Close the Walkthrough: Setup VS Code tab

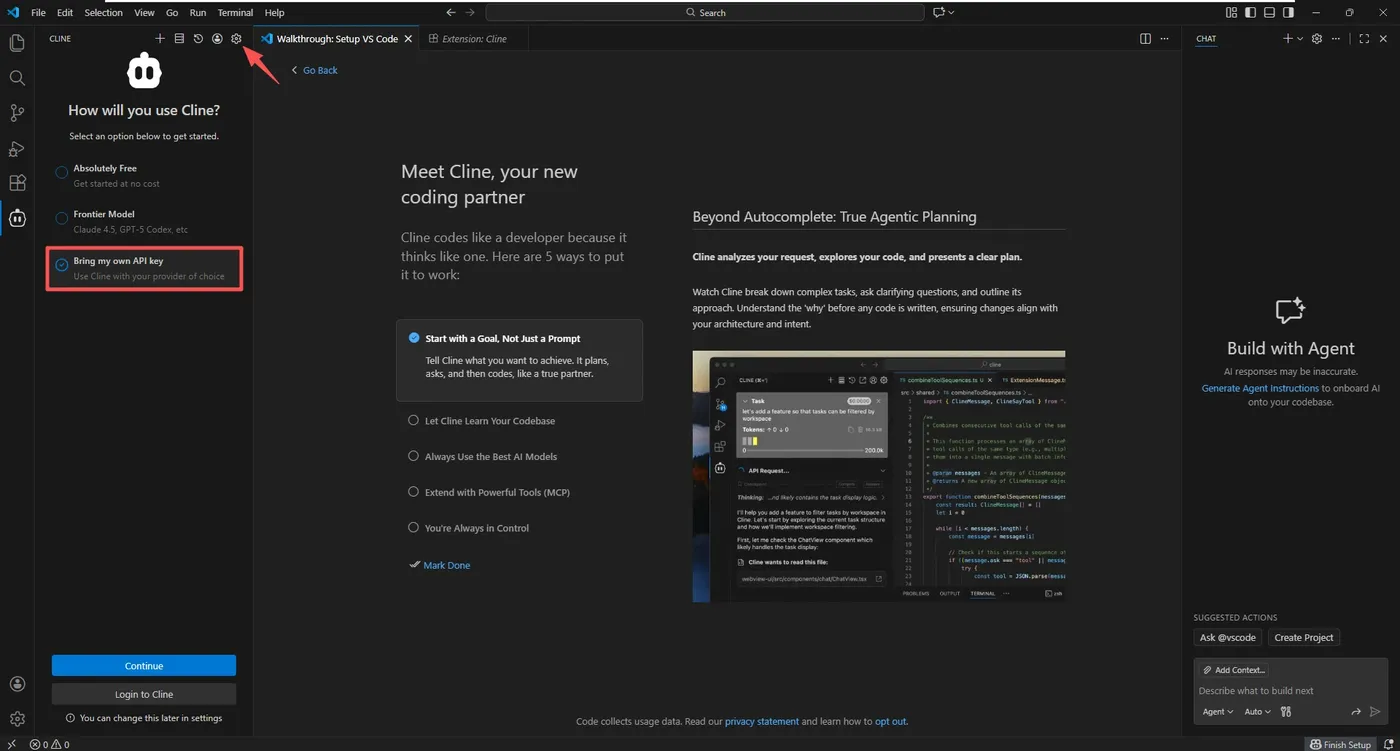coord(408,39)
